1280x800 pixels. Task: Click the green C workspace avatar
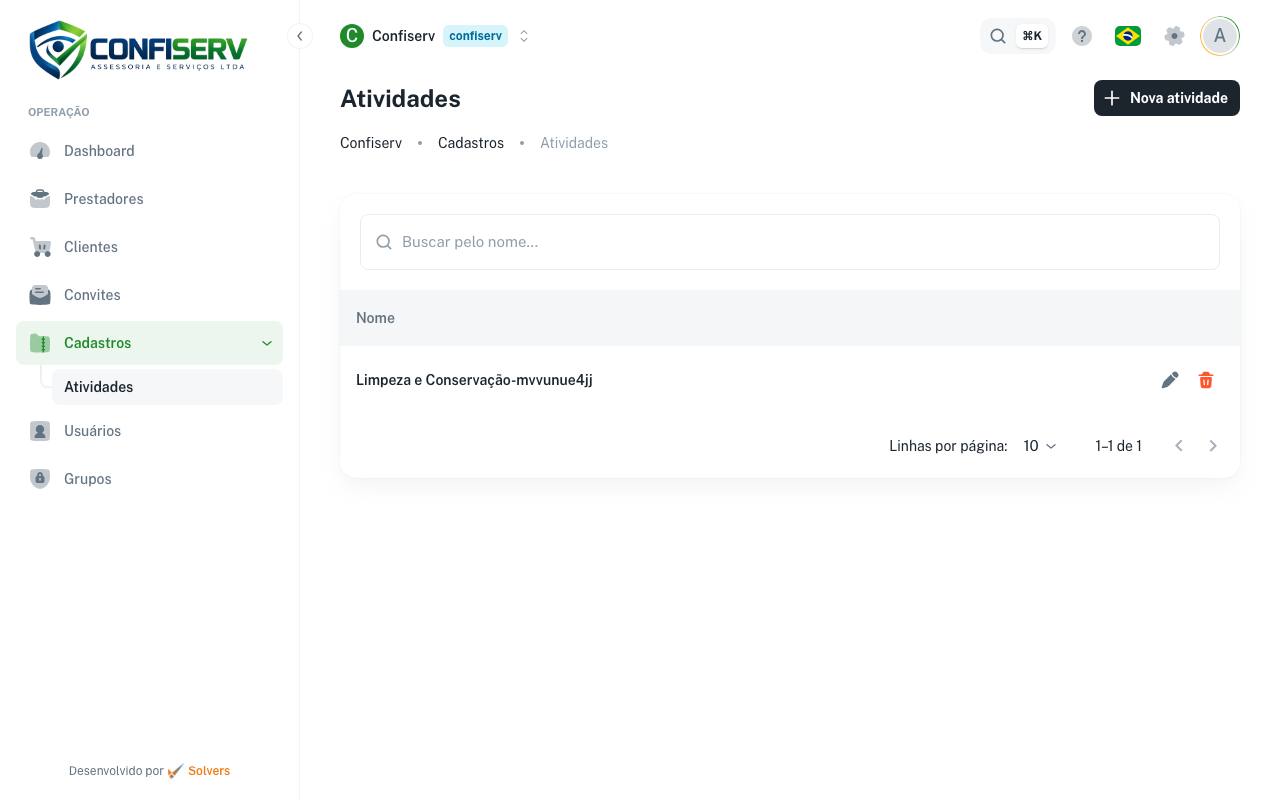[352, 36]
